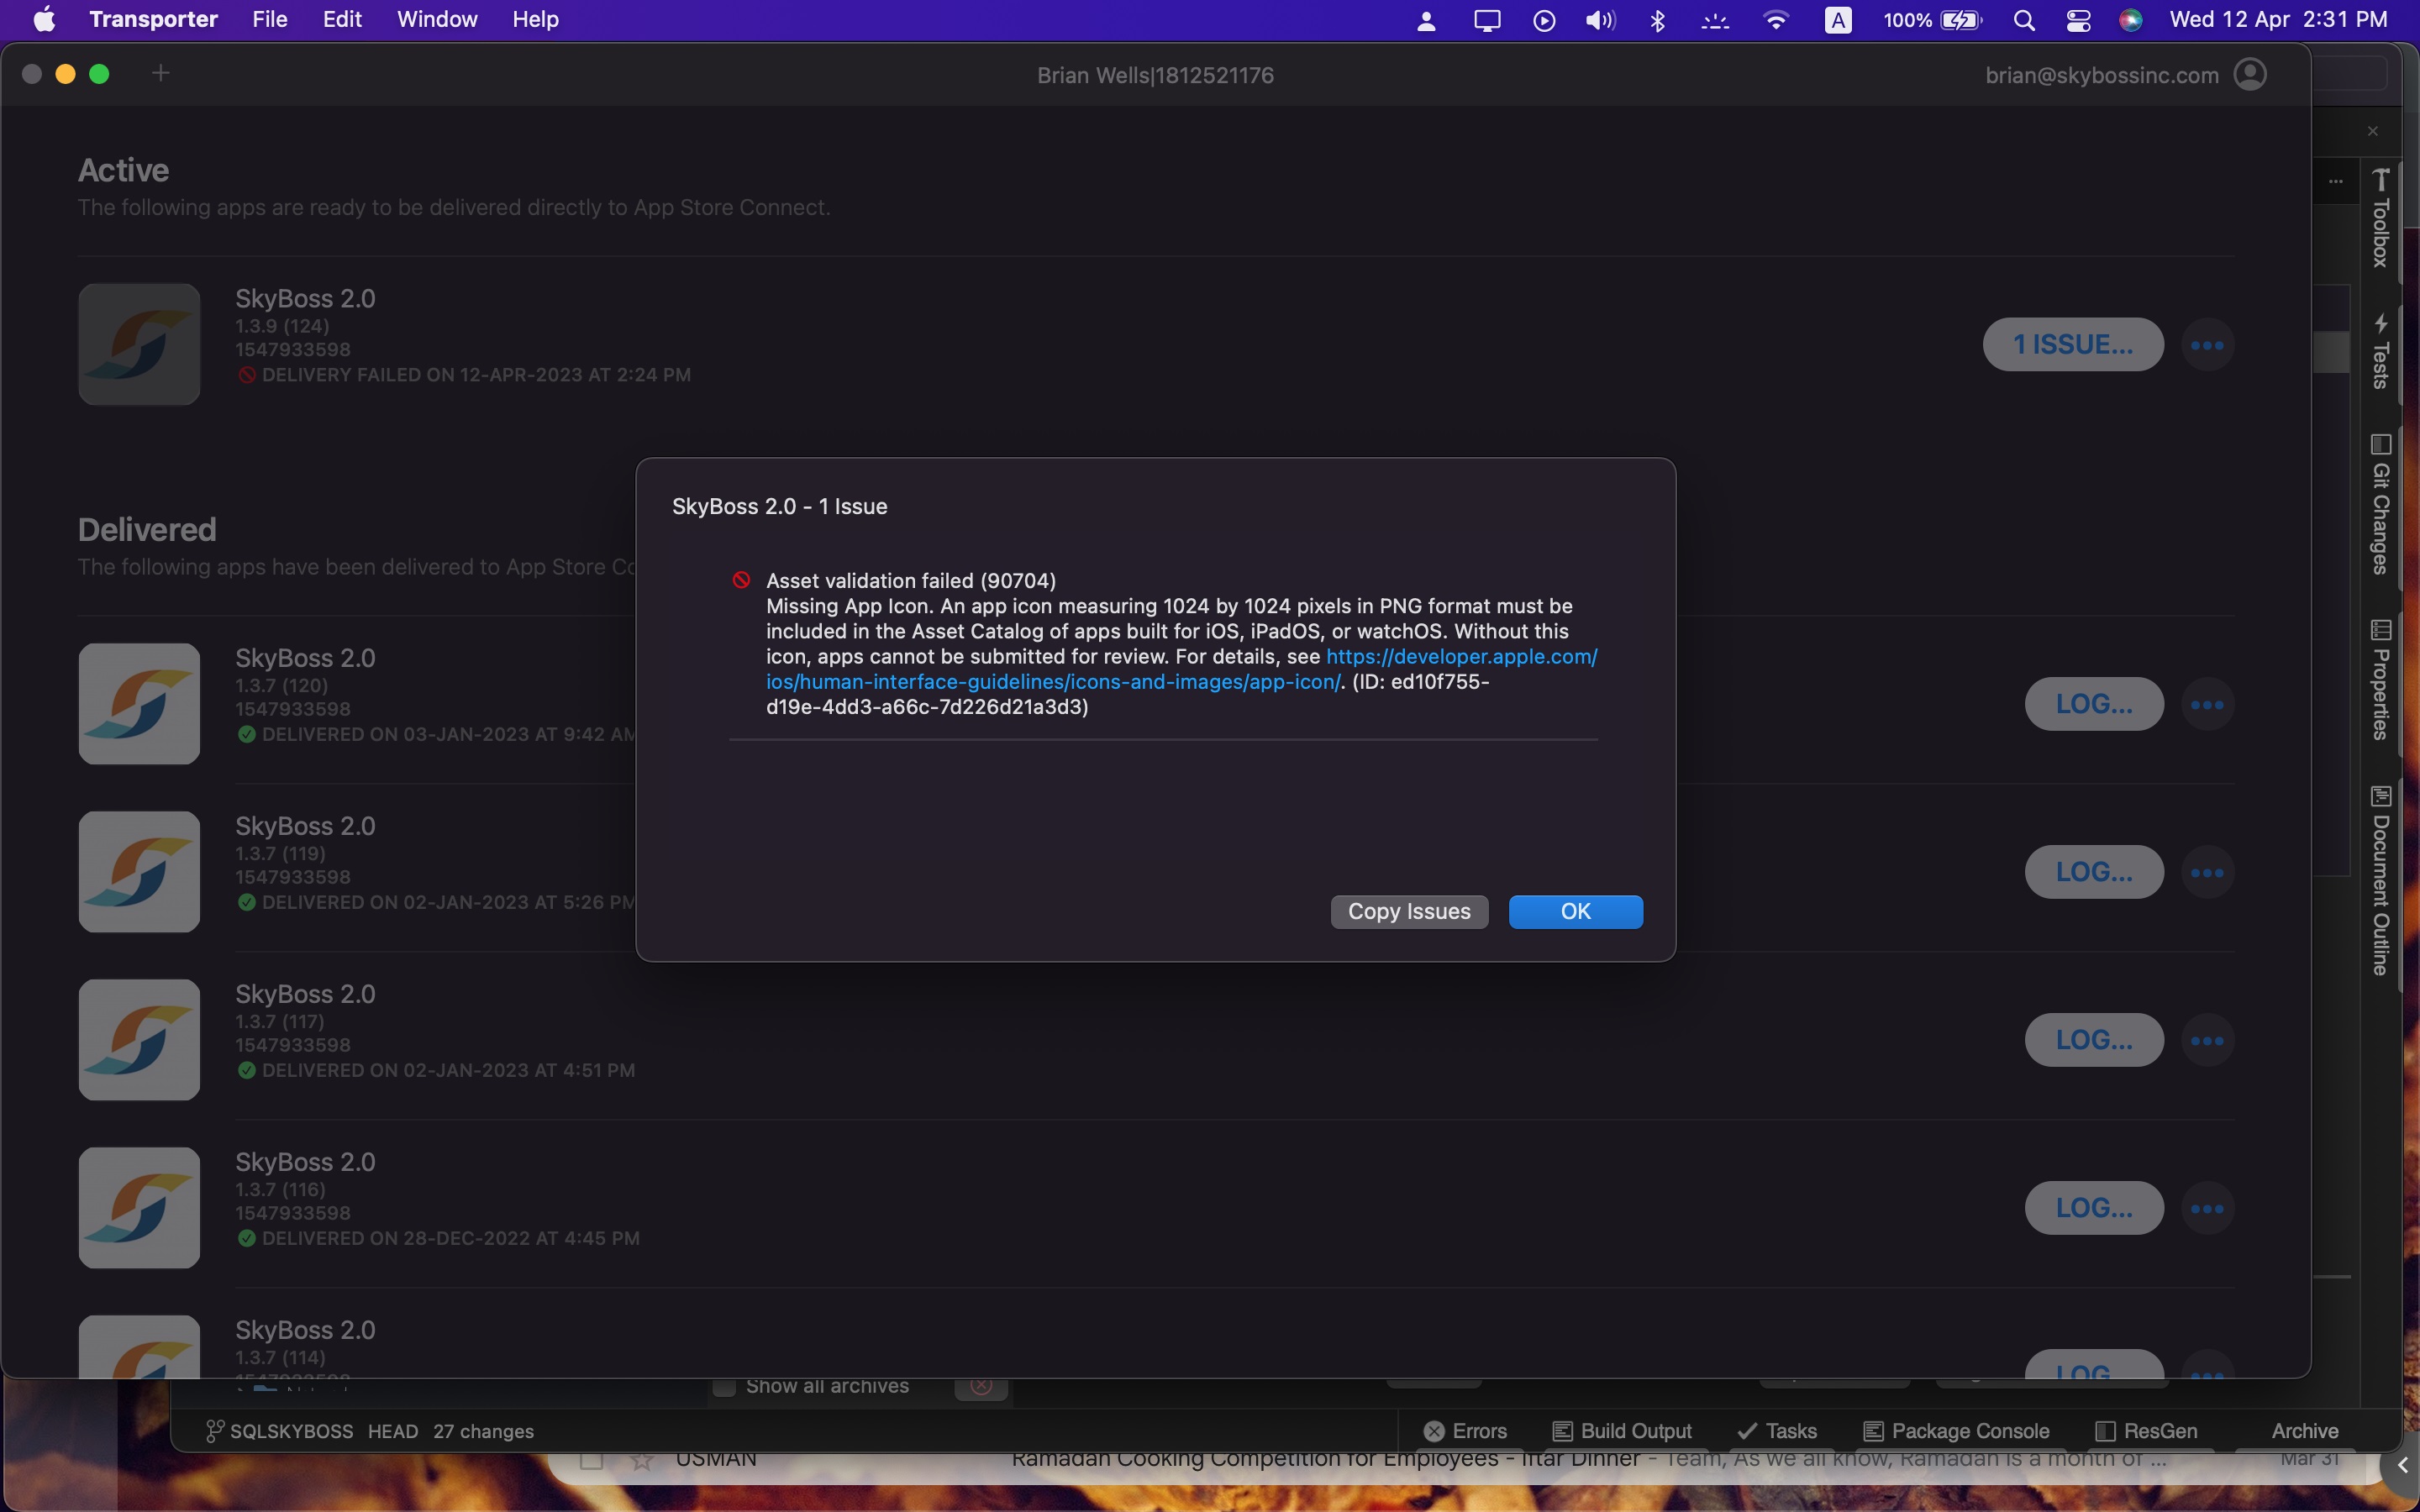The width and height of the screenshot is (2420, 1512).
Task: Open the 1 ISSUE... details button
Action: (x=2073, y=345)
